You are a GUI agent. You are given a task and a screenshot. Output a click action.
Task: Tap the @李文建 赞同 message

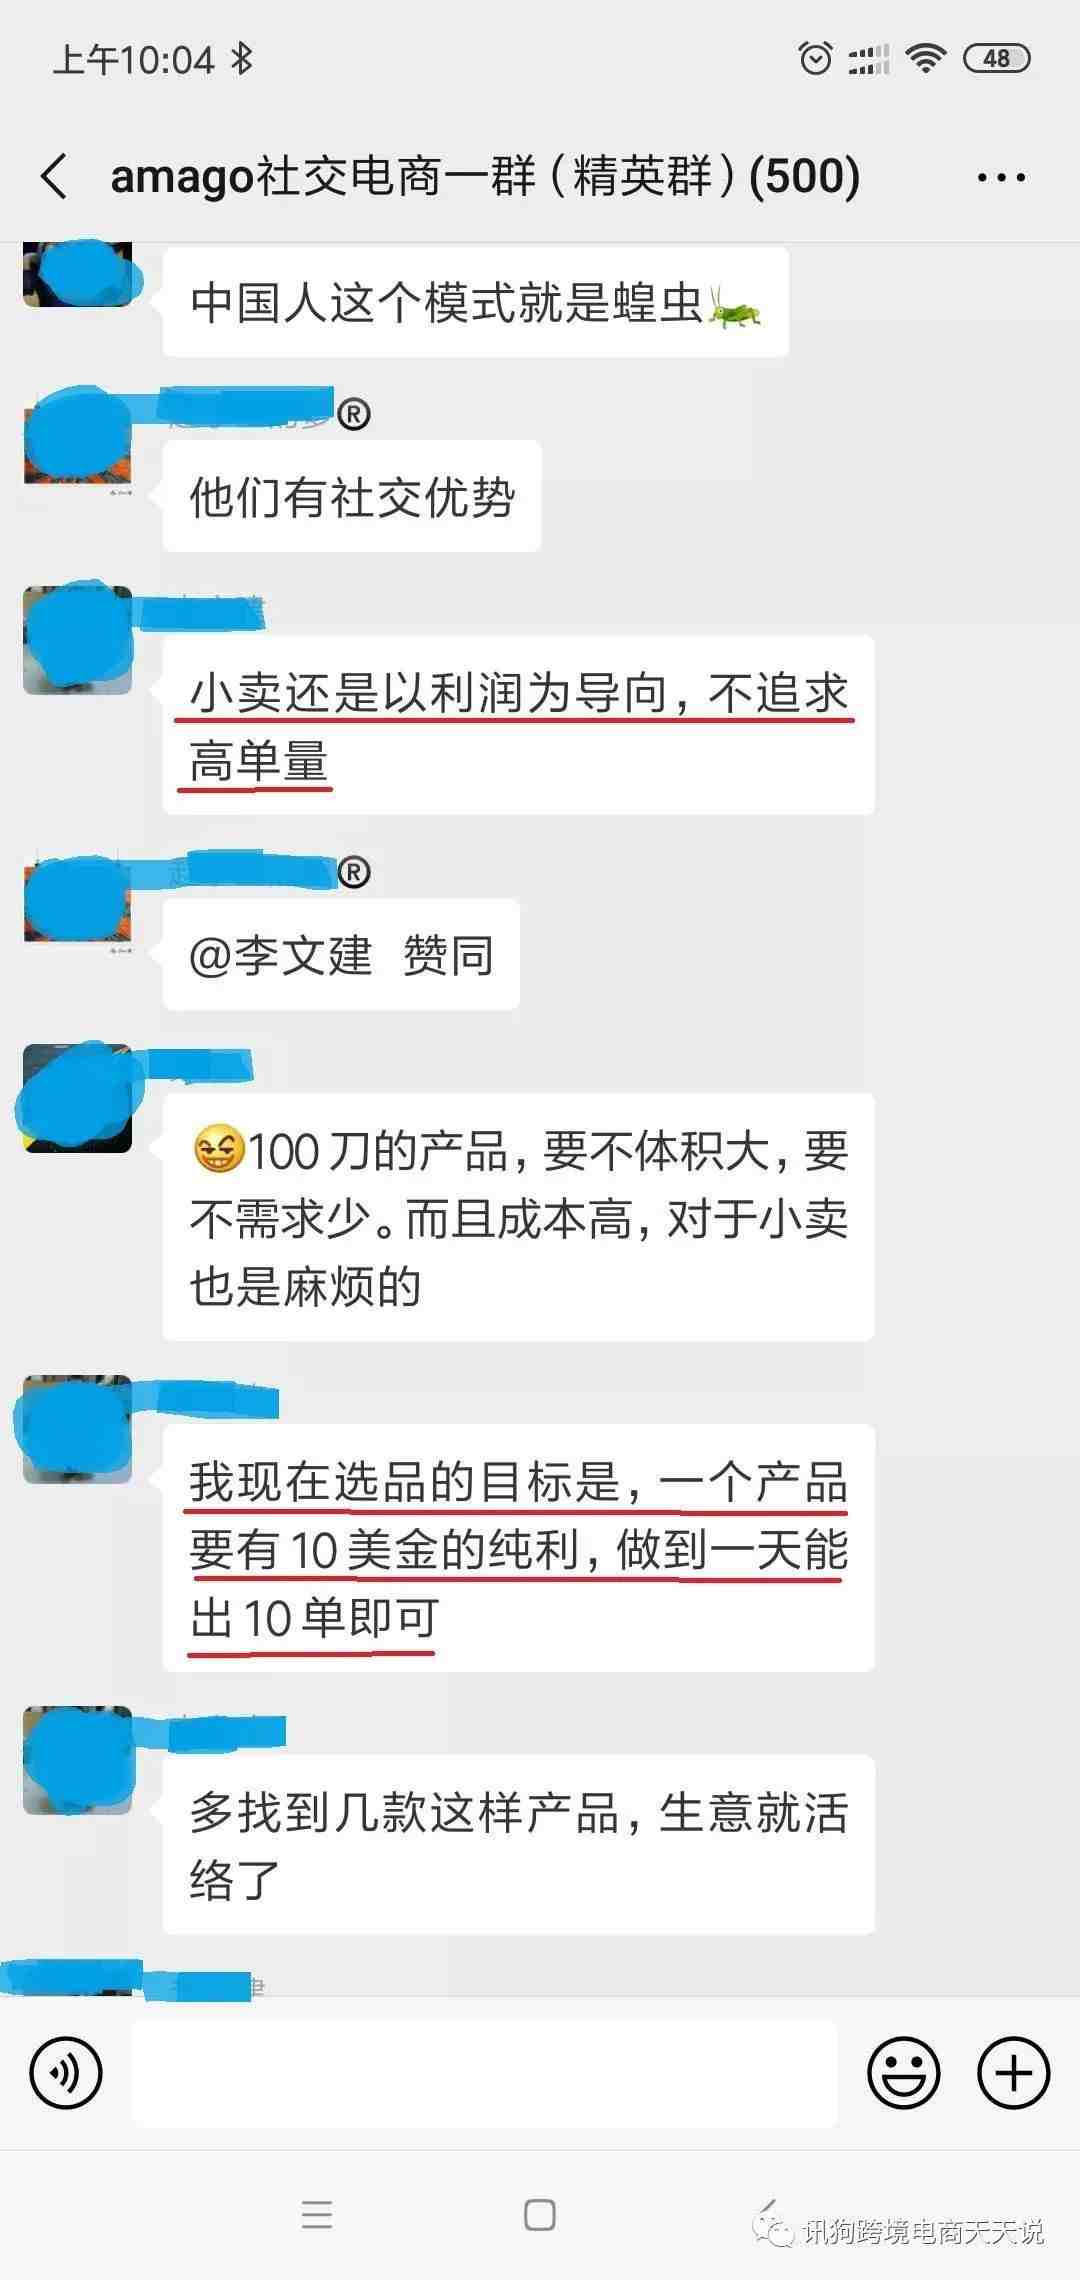coord(341,955)
